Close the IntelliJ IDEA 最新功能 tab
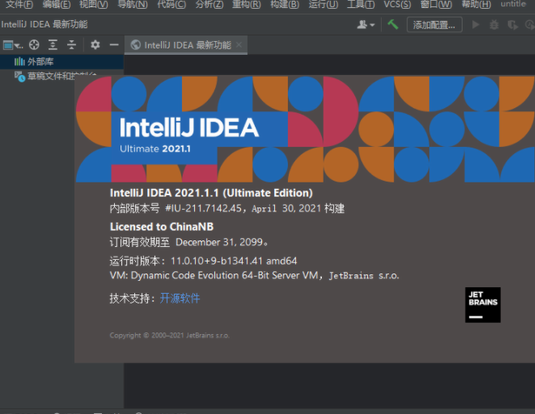The width and height of the screenshot is (535, 414). 239,45
